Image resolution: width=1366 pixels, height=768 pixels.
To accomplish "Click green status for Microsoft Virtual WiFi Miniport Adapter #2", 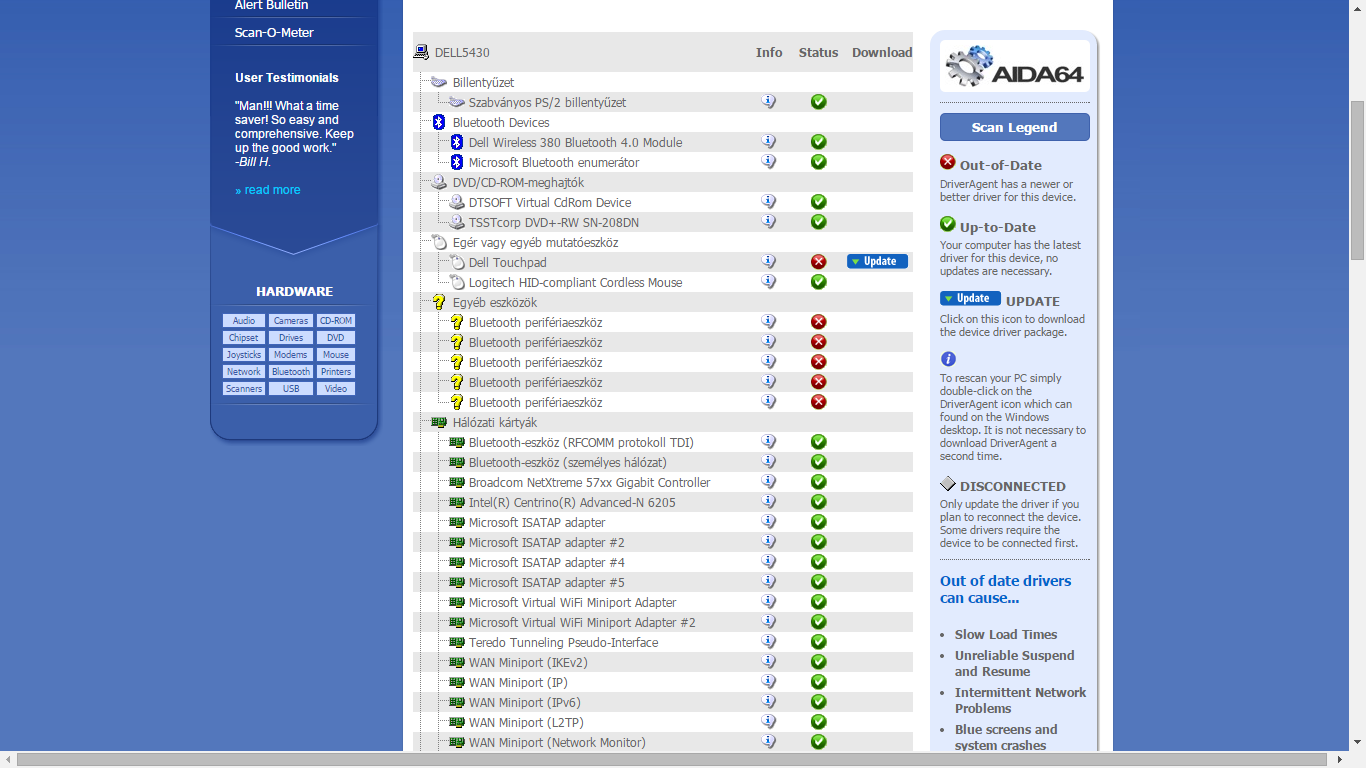I will pyautogui.click(x=818, y=622).
